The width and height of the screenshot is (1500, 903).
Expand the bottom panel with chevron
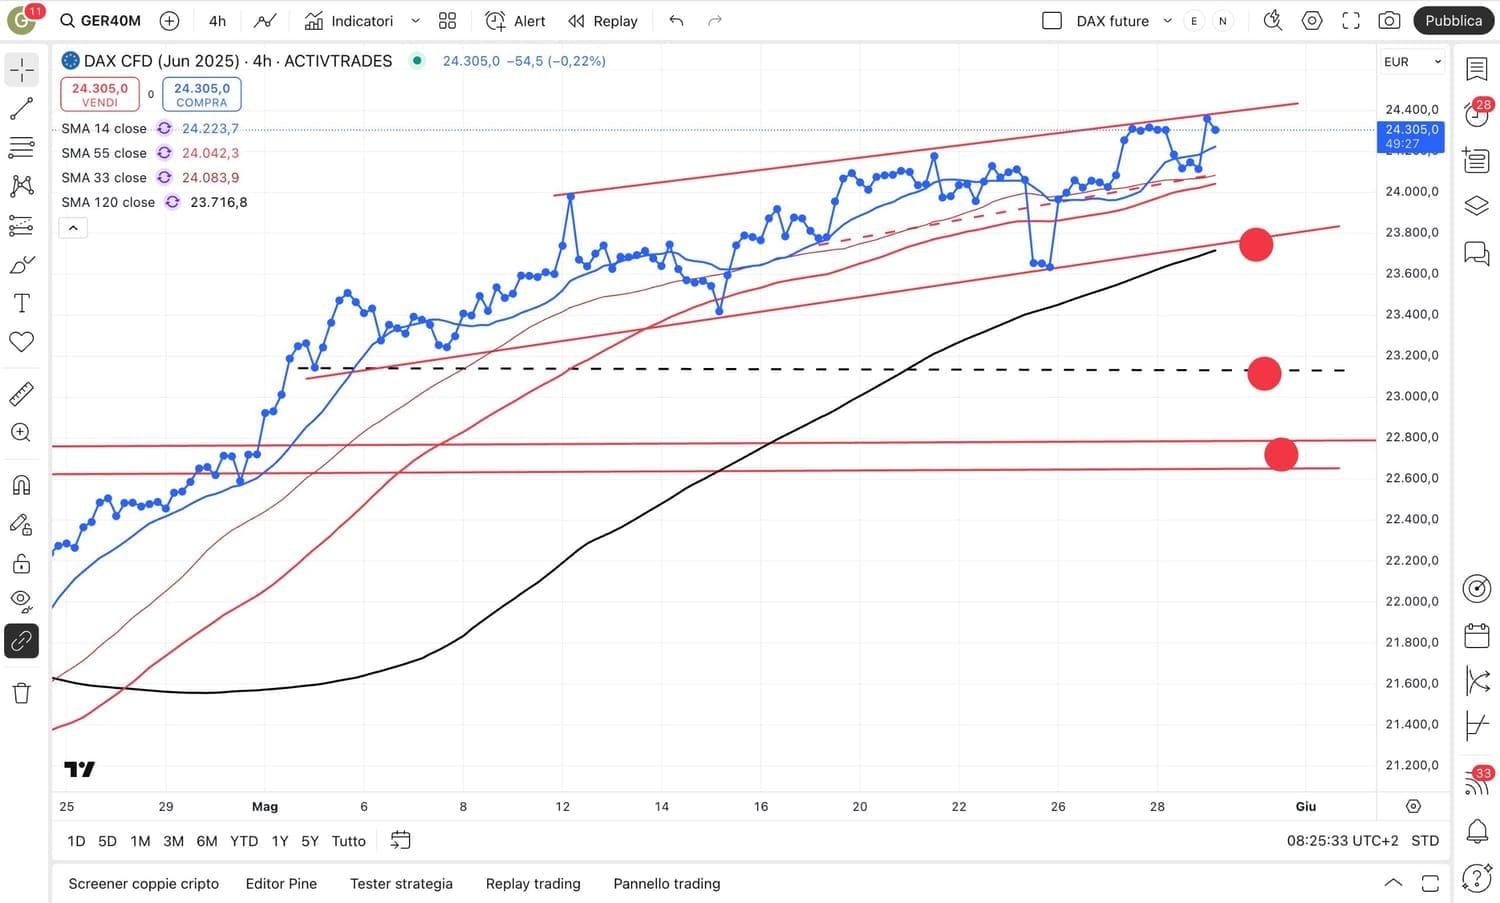1393,883
